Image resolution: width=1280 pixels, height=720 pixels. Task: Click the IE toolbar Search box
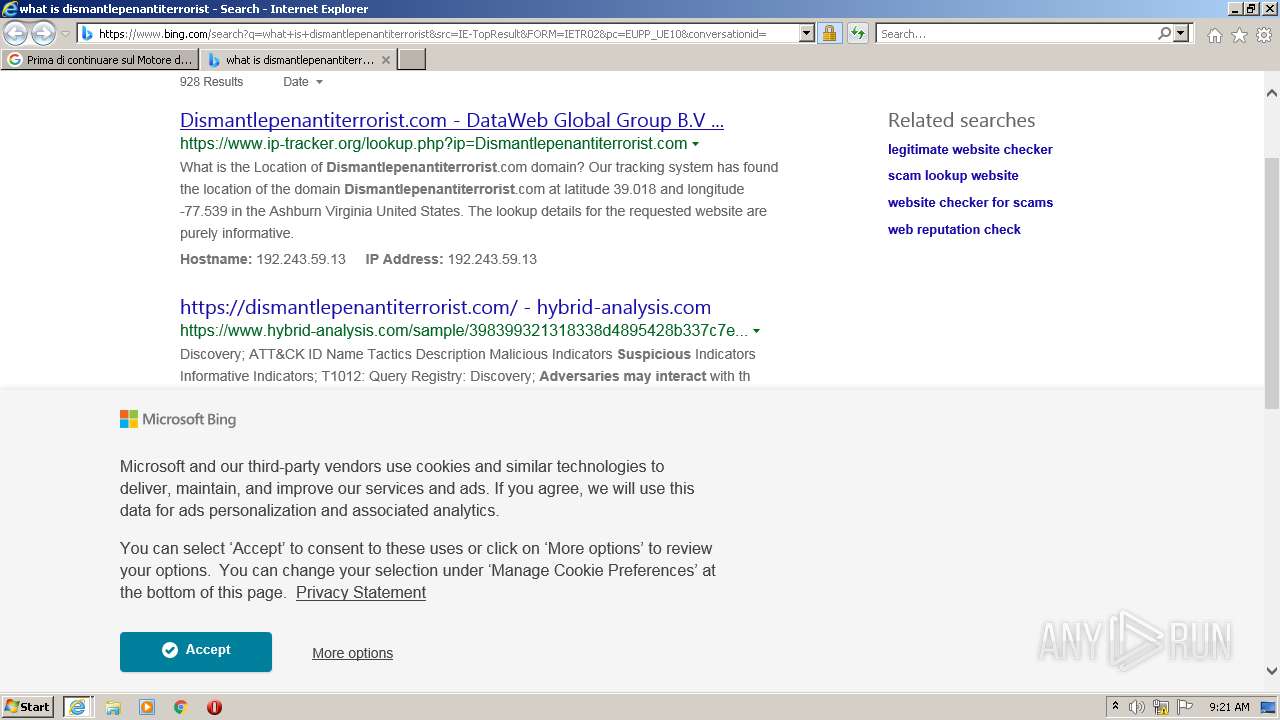[x=1016, y=34]
